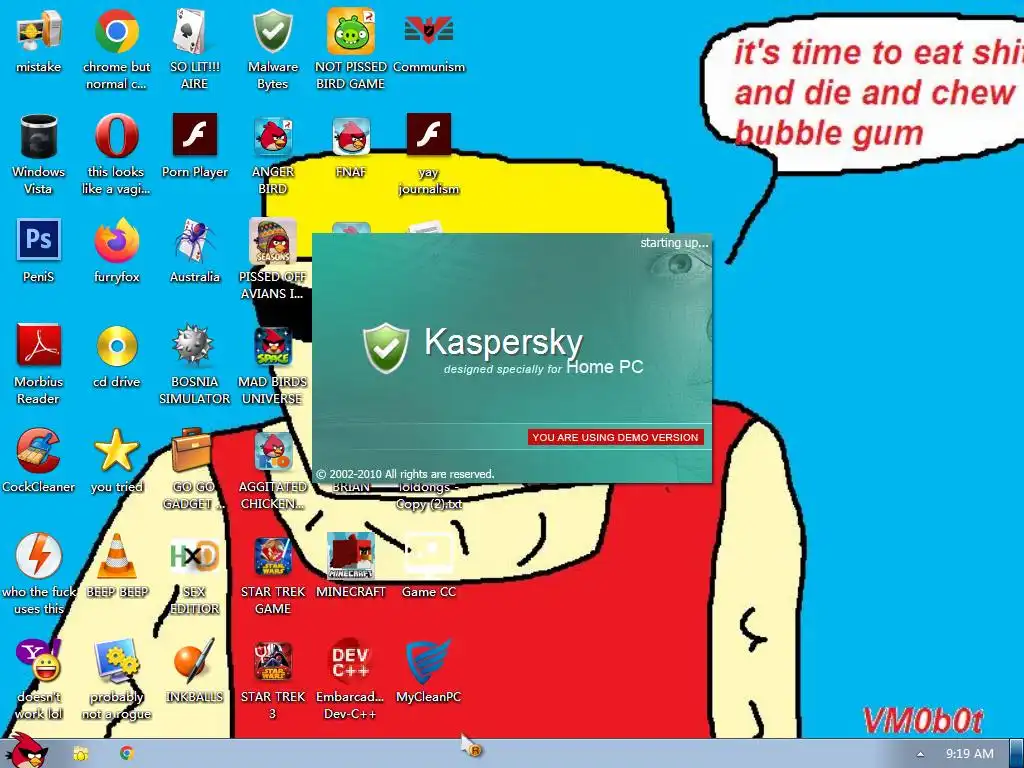Screen dimensions: 1024x768
Task: Open the MINECRAFT desktop icon
Action: [x=351, y=556]
